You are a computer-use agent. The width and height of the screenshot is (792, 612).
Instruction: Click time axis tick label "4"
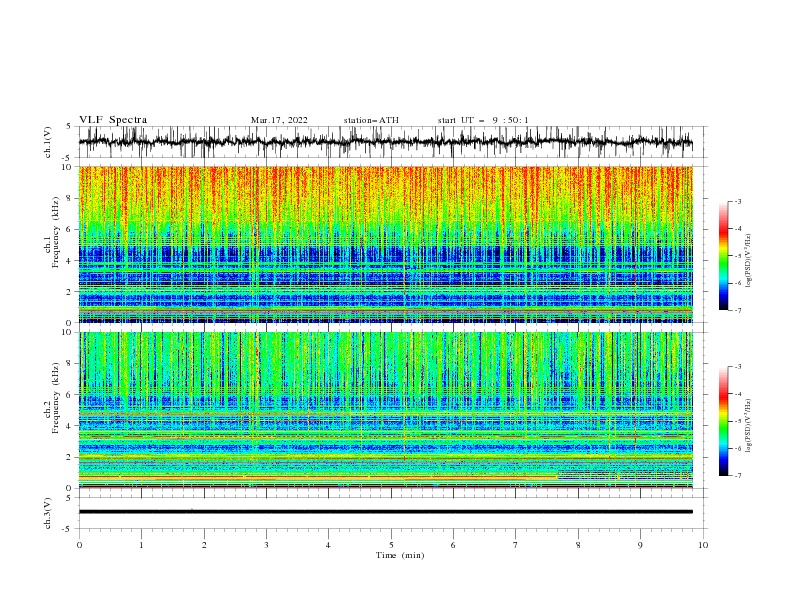(328, 545)
